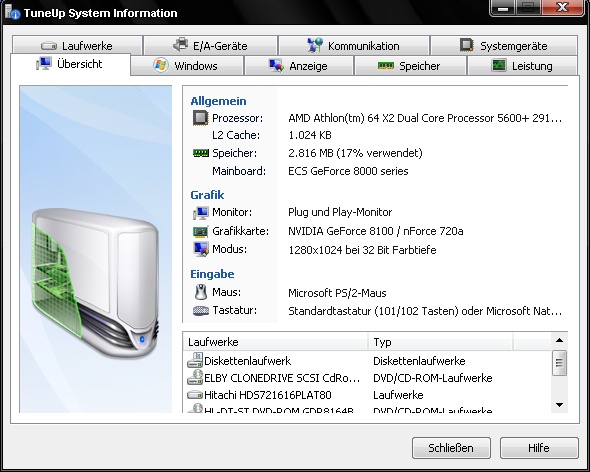Click the chip icon on Systemgeräte tab
The image size is (590, 472).
(467, 45)
